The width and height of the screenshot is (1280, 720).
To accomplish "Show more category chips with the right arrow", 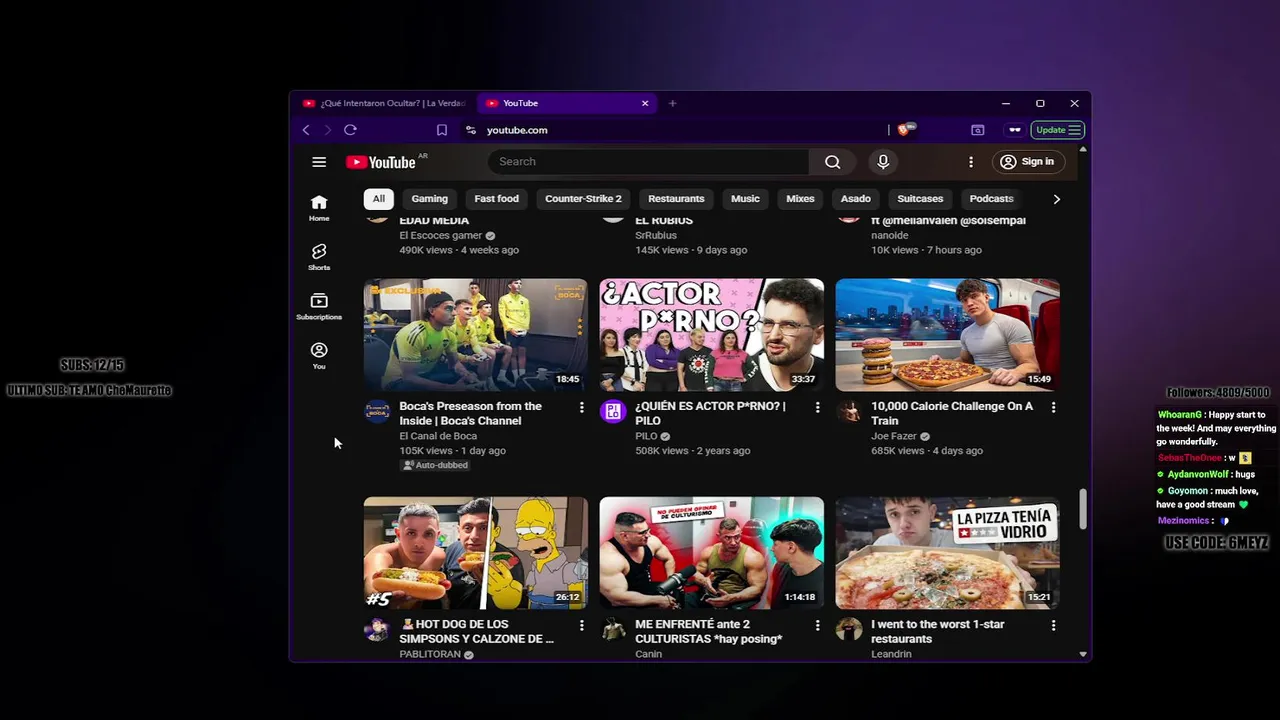I will [x=1056, y=199].
